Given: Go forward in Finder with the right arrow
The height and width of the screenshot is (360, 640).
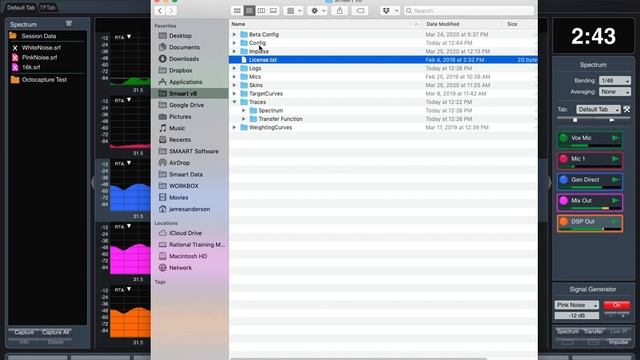Looking at the screenshot, I should click(171, 11).
